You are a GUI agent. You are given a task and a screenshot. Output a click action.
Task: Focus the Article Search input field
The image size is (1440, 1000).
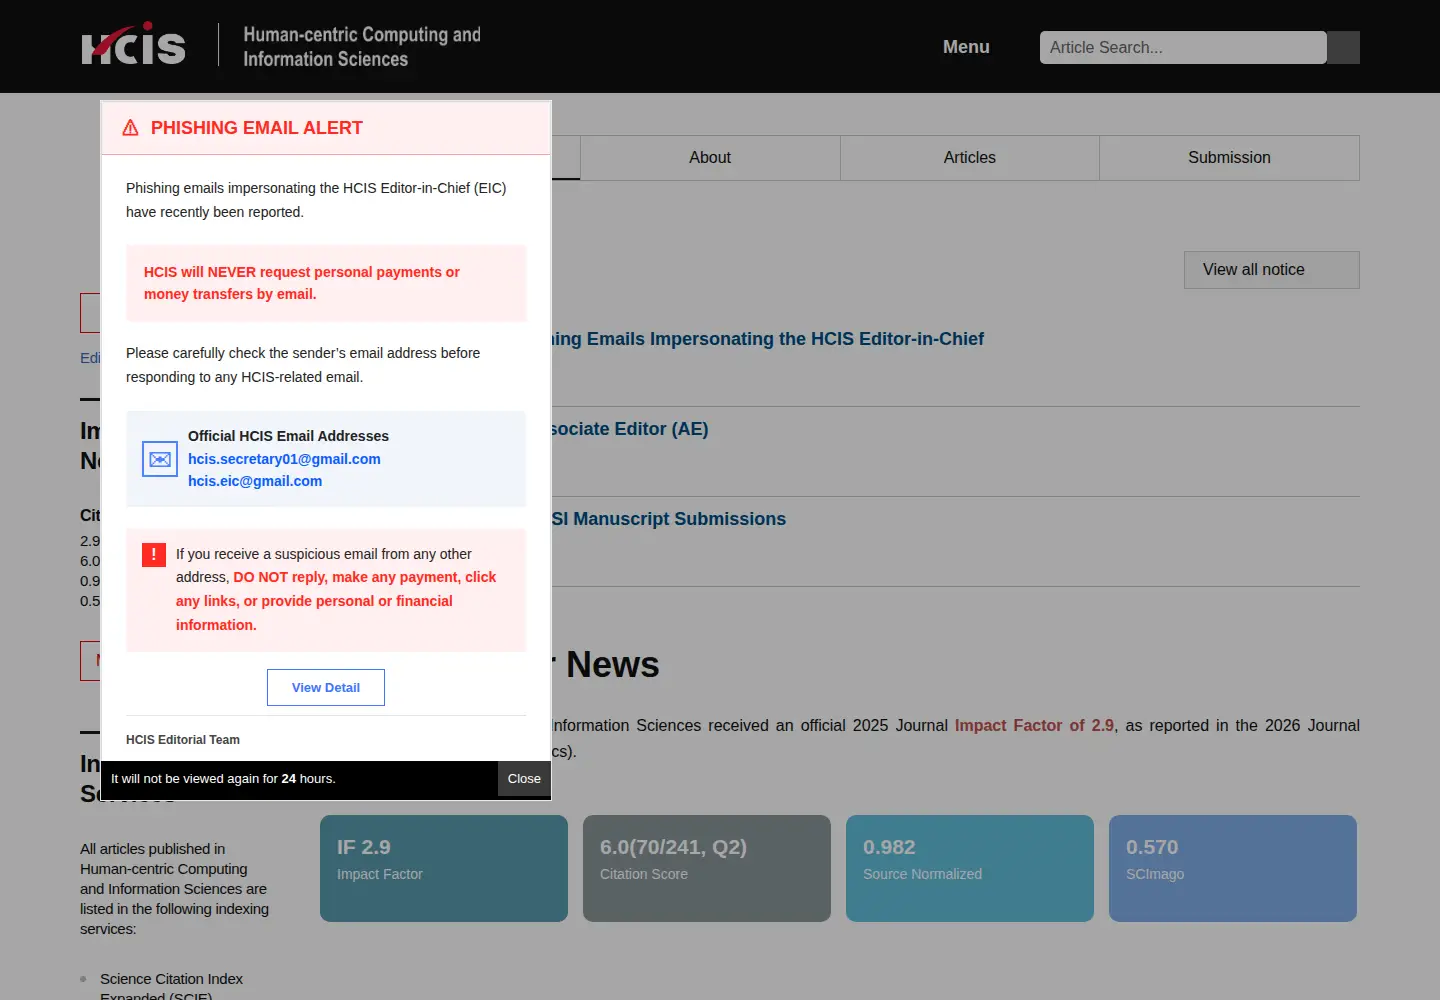coord(1183,47)
